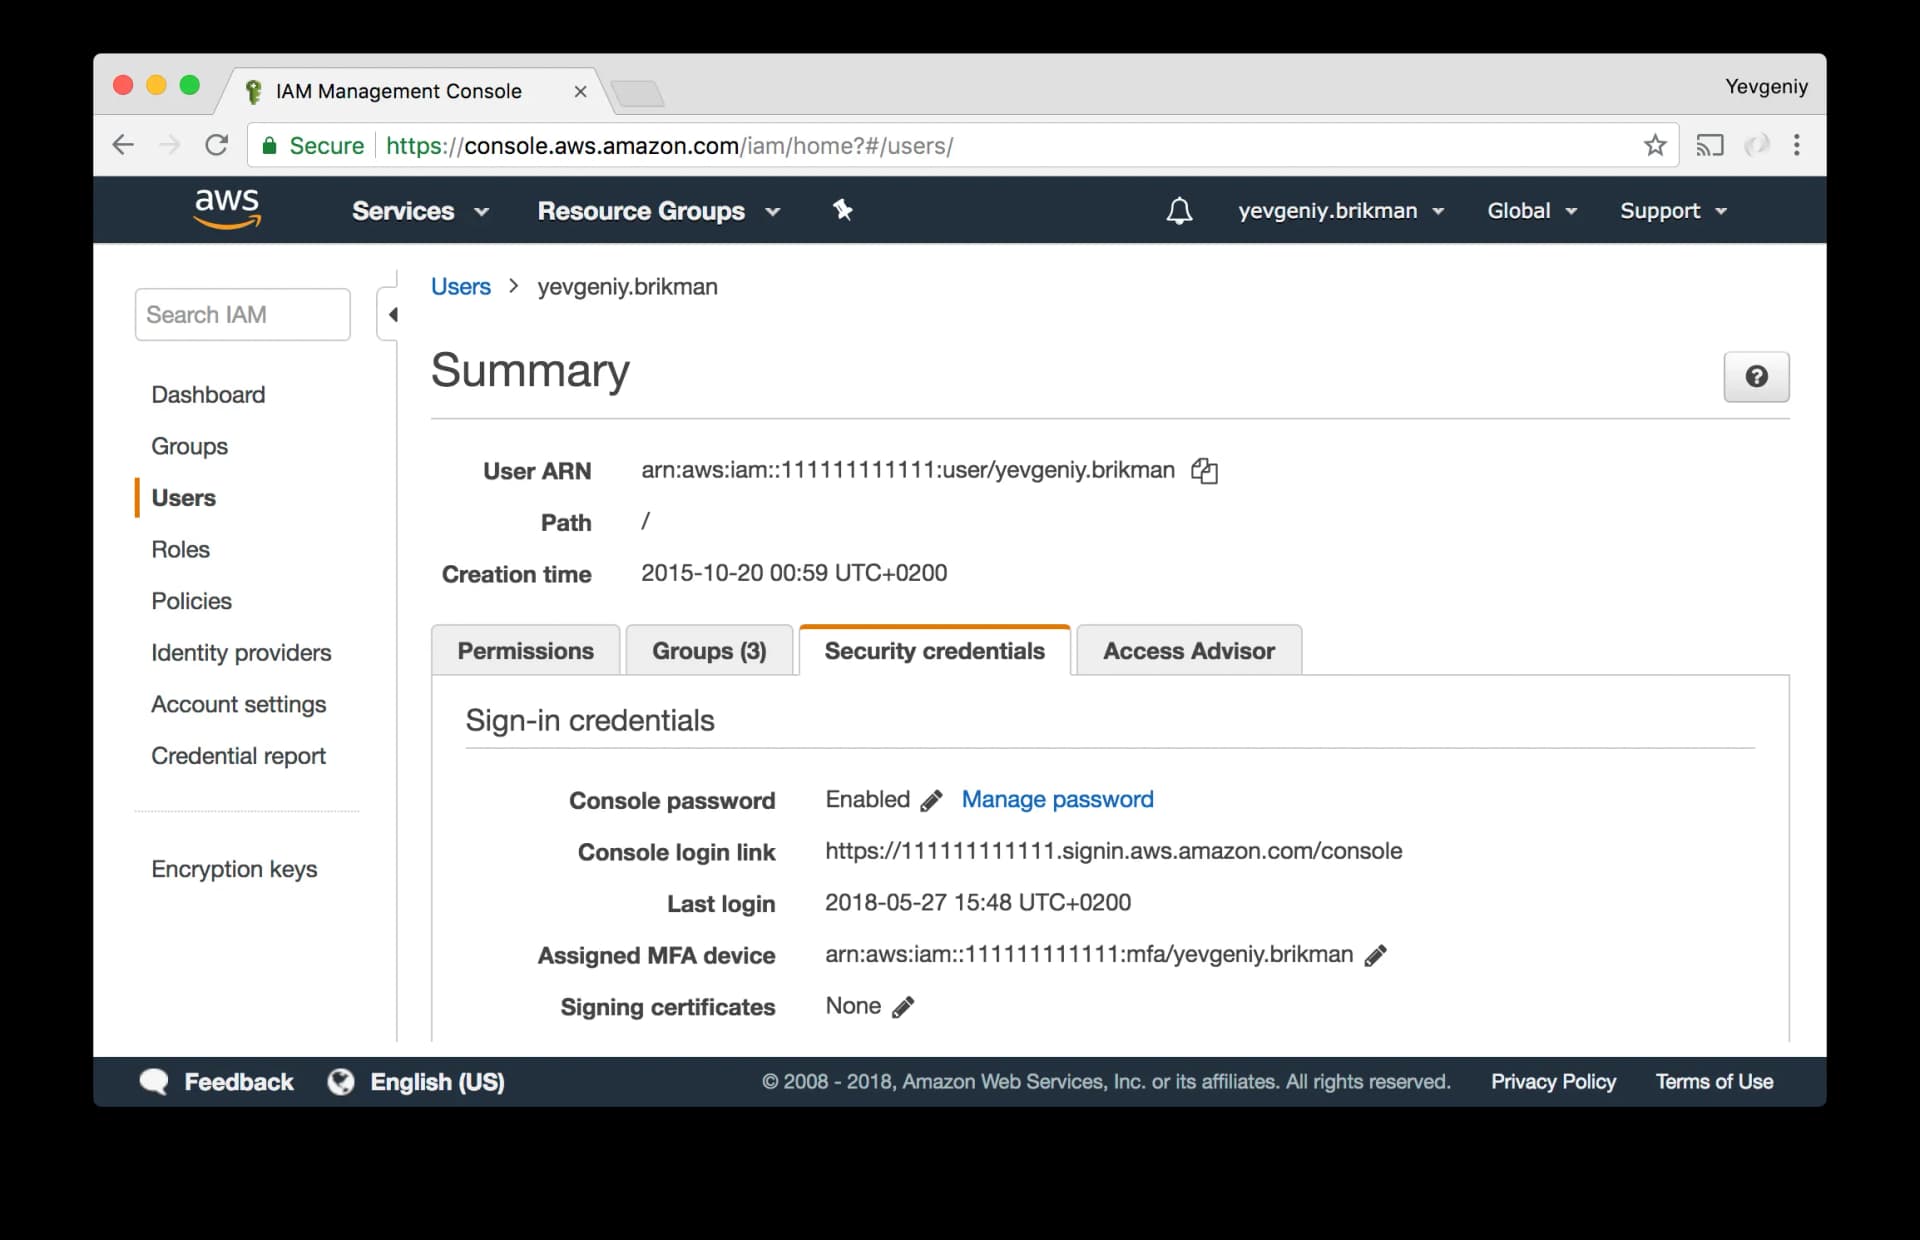The height and width of the screenshot is (1240, 1920).
Task: Edit signing certificates pencil icon
Action: click(902, 1007)
